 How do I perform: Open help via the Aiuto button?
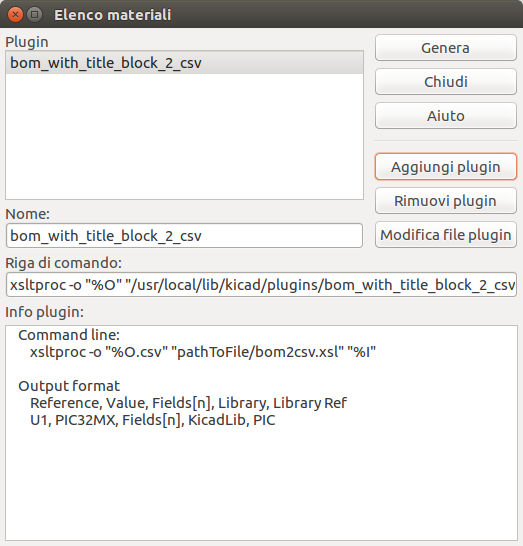[x=445, y=116]
